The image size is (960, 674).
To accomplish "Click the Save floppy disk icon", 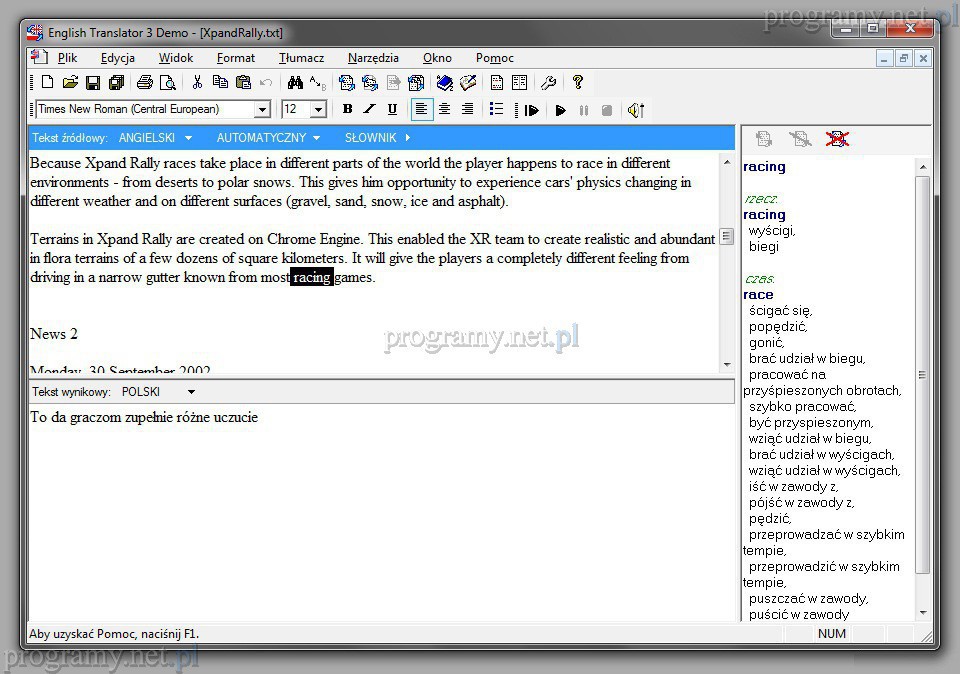I will pyautogui.click(x=93, y=83).
